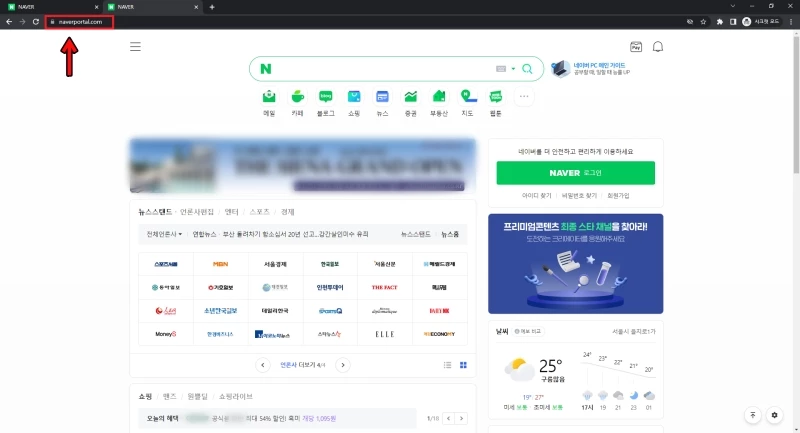Select the 쇼핑 tab in shopping section

point(145,396)
